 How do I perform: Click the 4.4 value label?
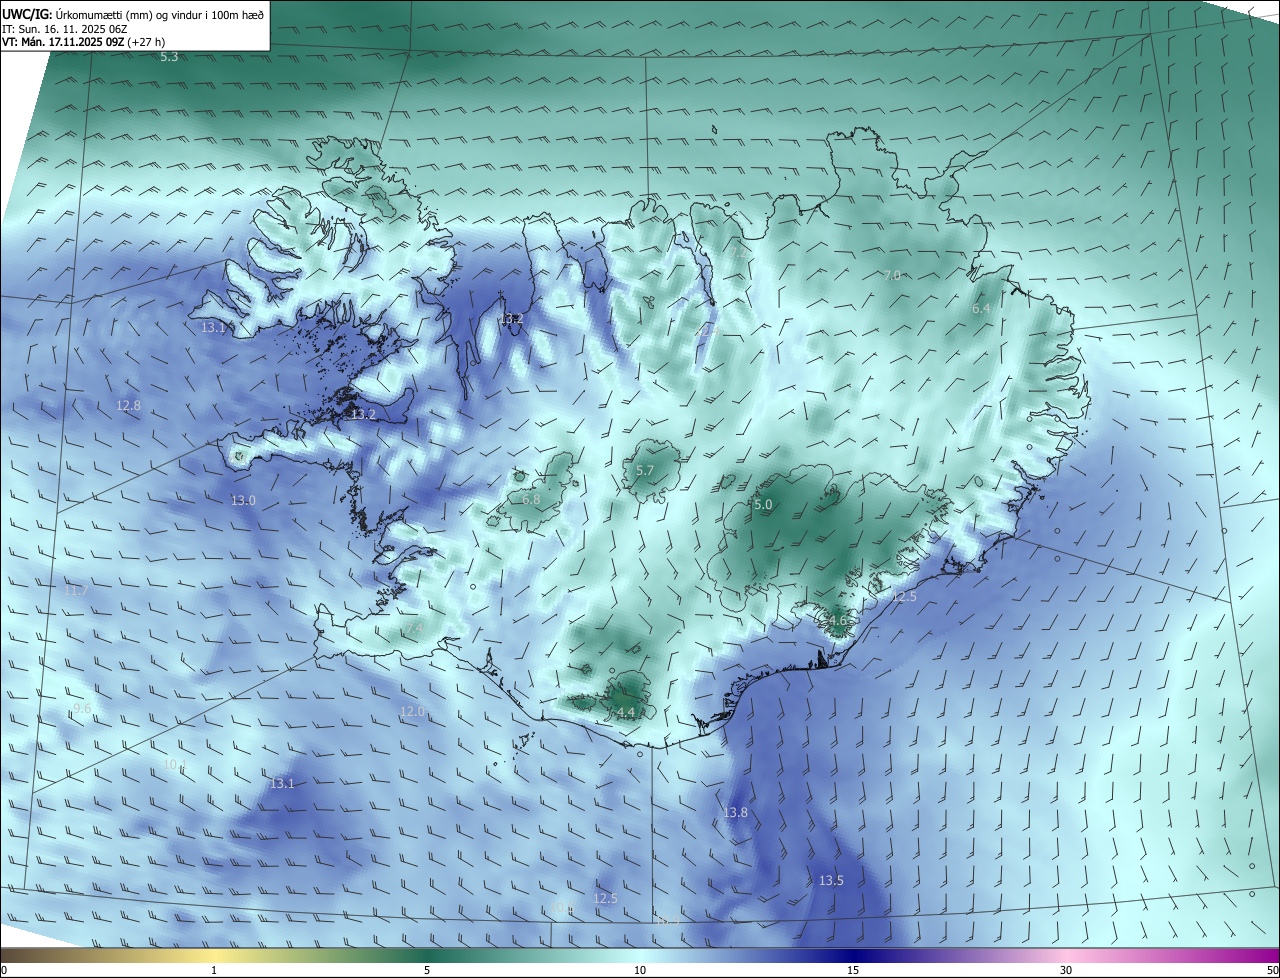tap(626, 712)
